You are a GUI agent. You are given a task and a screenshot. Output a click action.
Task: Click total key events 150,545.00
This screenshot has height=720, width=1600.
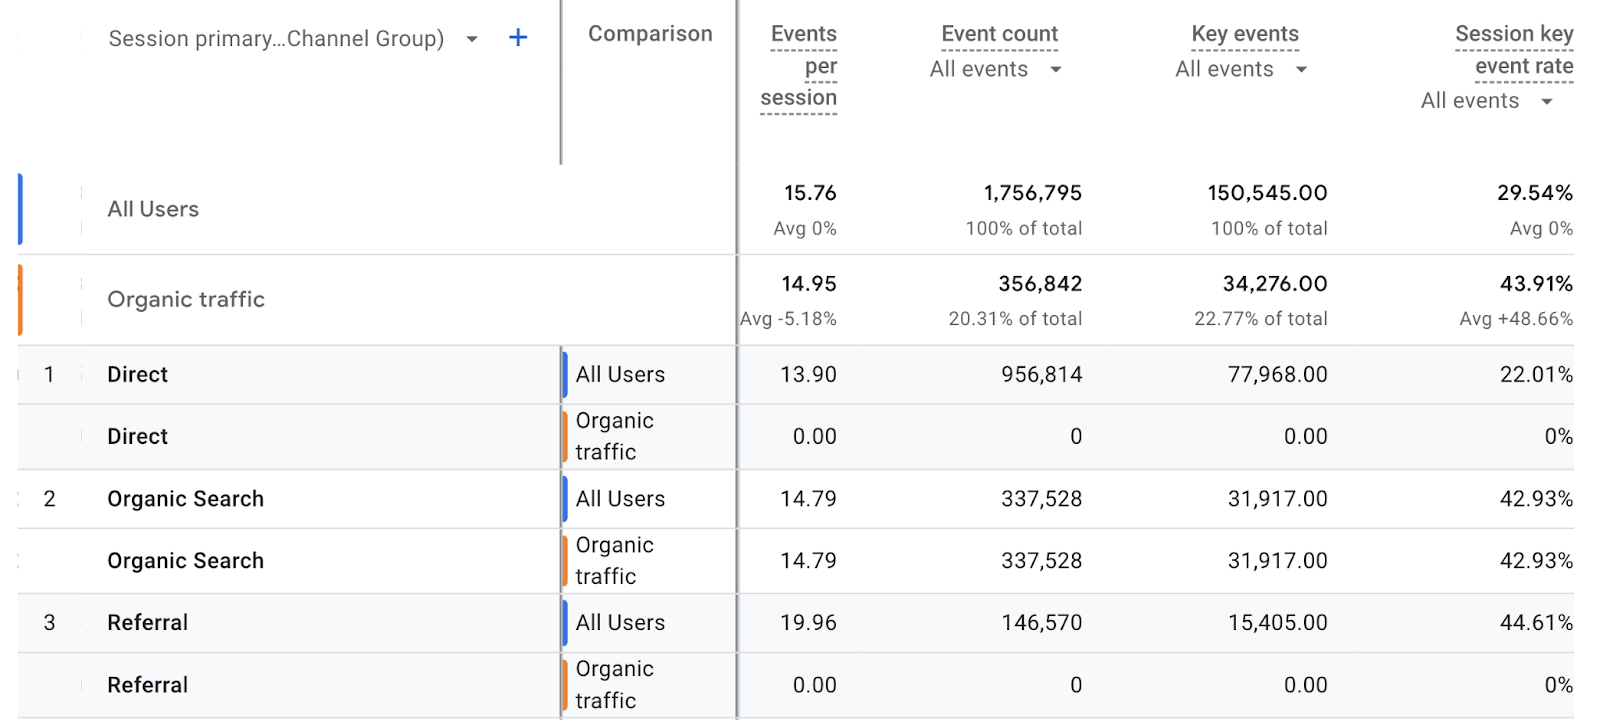(1267, 193)
